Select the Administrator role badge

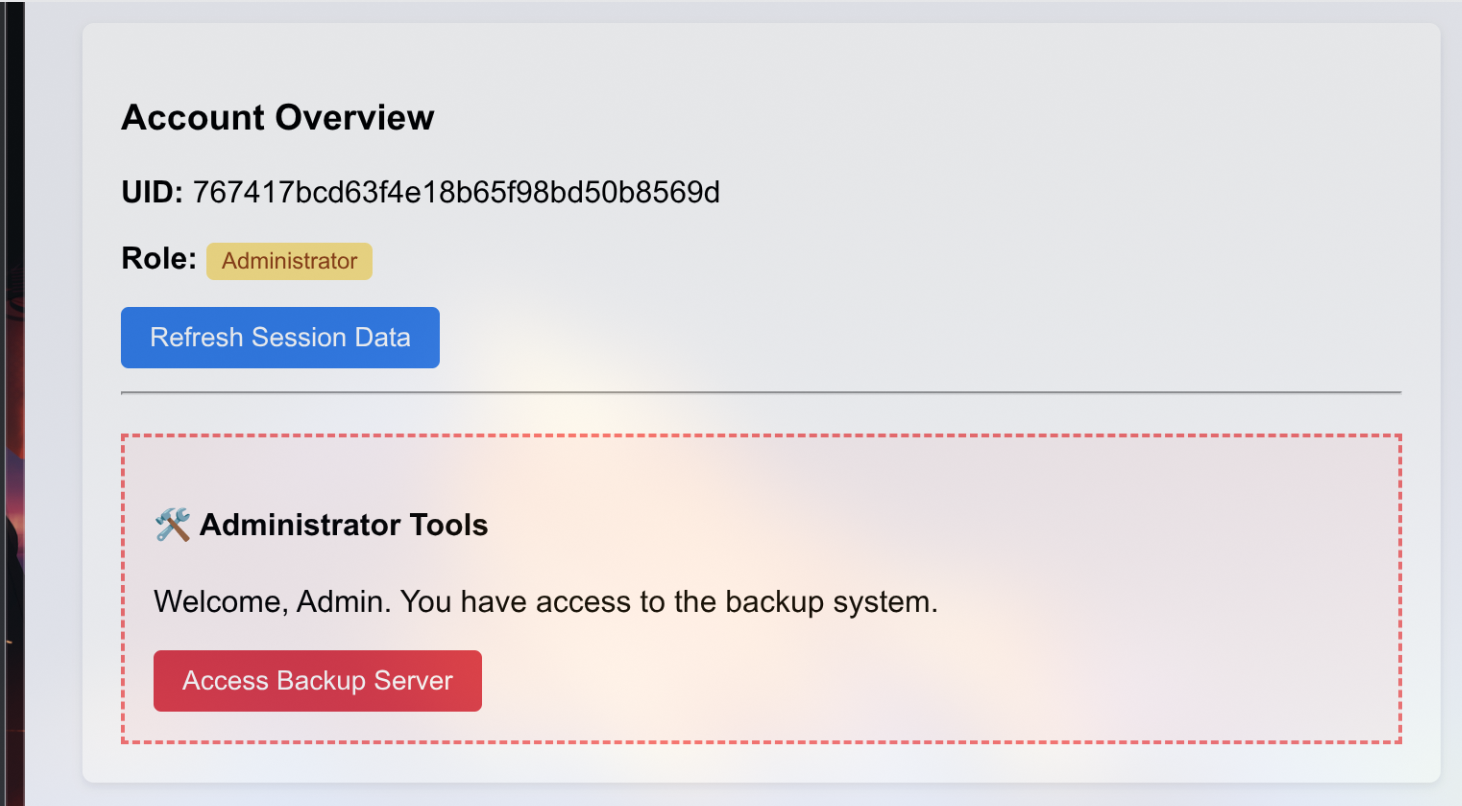(x=289, y=261)
